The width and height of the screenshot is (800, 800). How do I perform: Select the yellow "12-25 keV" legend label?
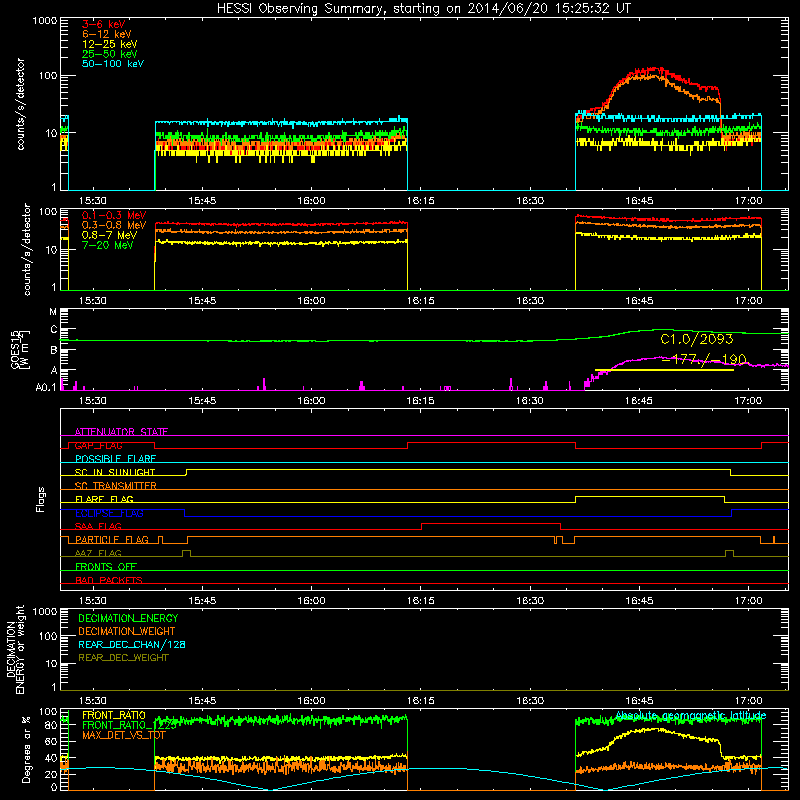110,44
